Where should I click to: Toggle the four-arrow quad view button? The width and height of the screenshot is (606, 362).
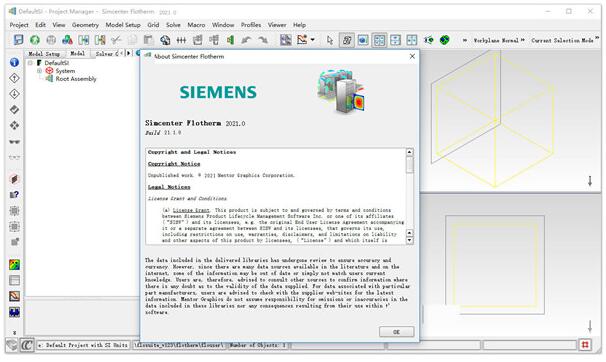tap(412, 40)
